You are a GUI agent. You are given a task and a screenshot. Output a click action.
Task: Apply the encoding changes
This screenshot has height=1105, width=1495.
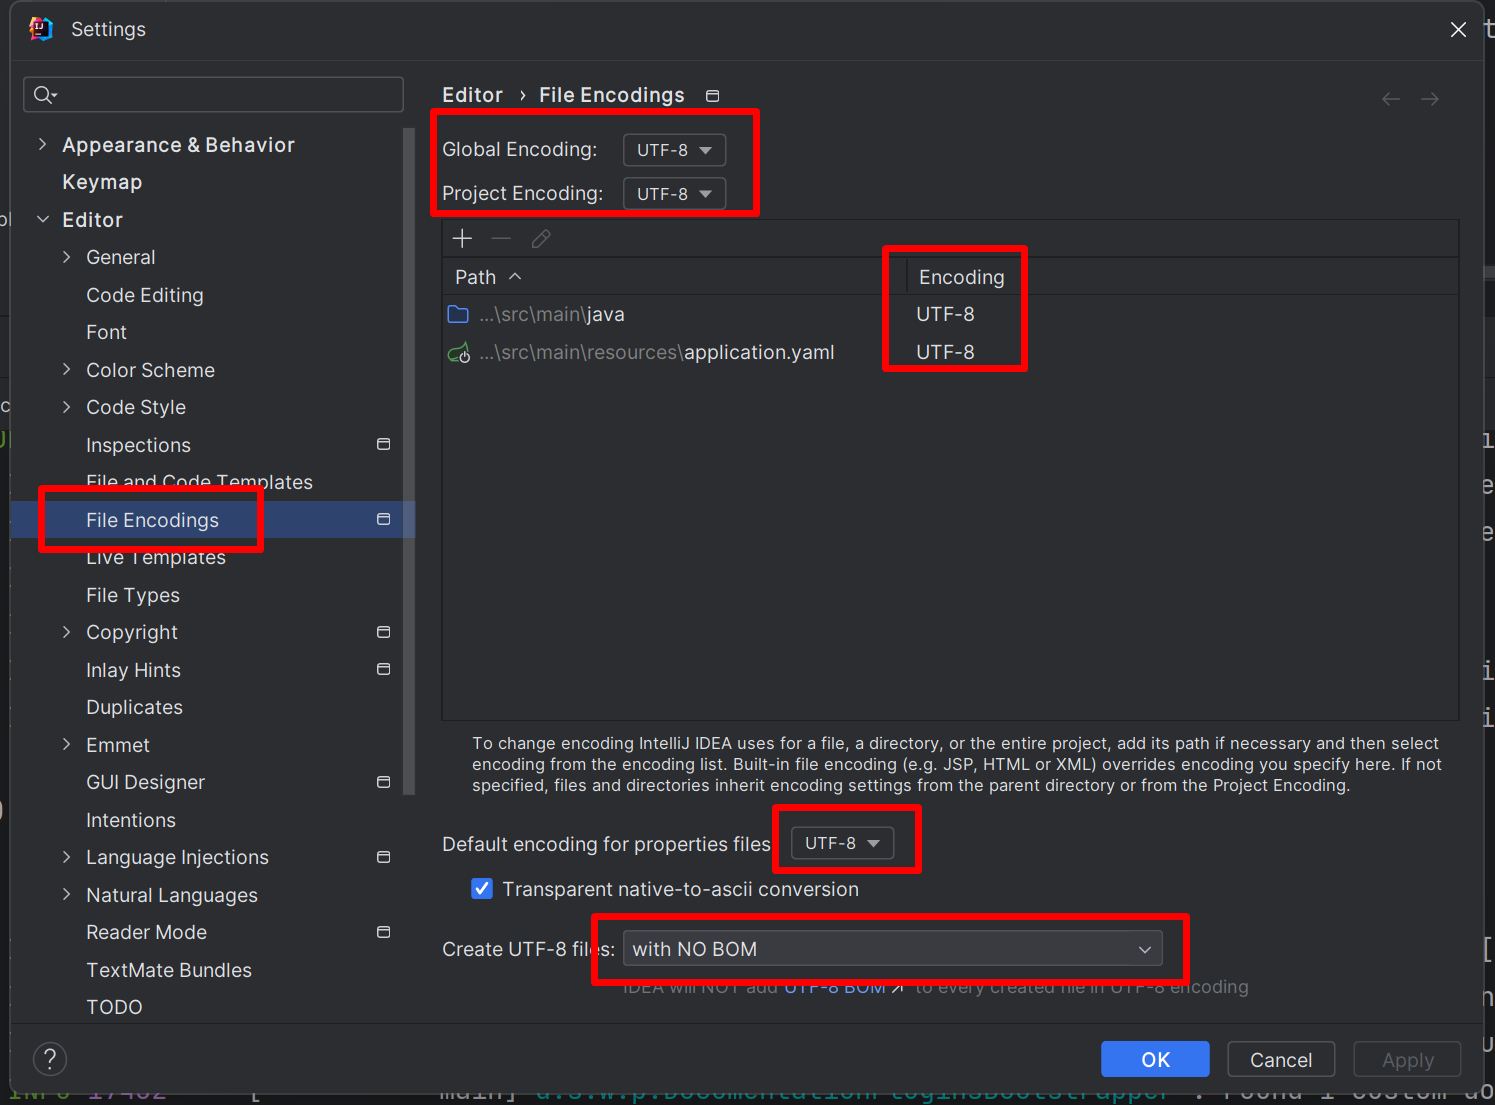pyautogui.click(x=1407, y=1059)
